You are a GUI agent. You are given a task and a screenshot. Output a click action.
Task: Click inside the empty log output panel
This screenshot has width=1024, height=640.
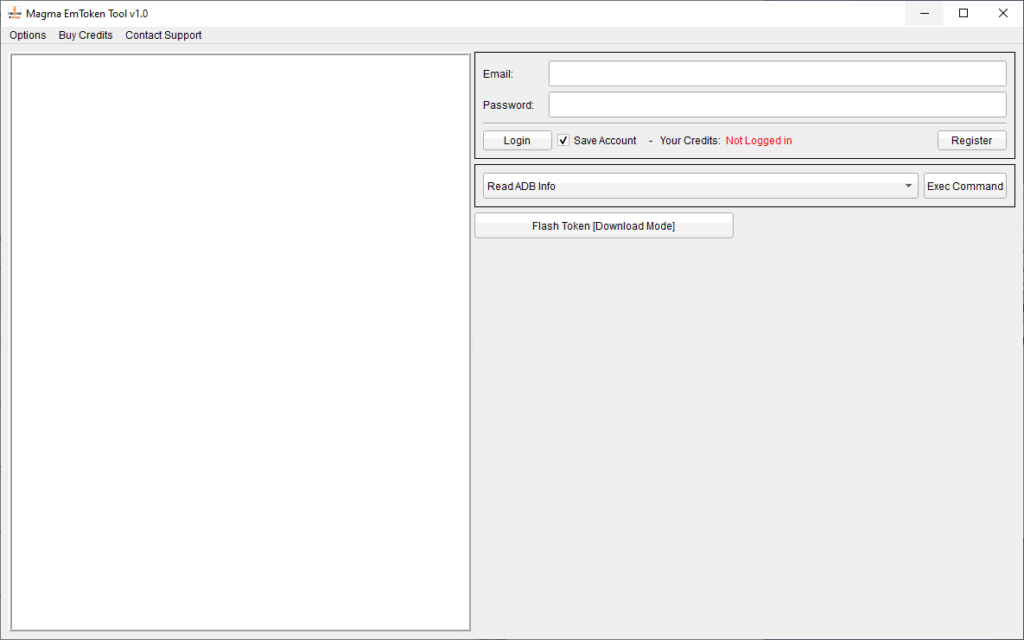pyautogui.click(x=240, y=342)
